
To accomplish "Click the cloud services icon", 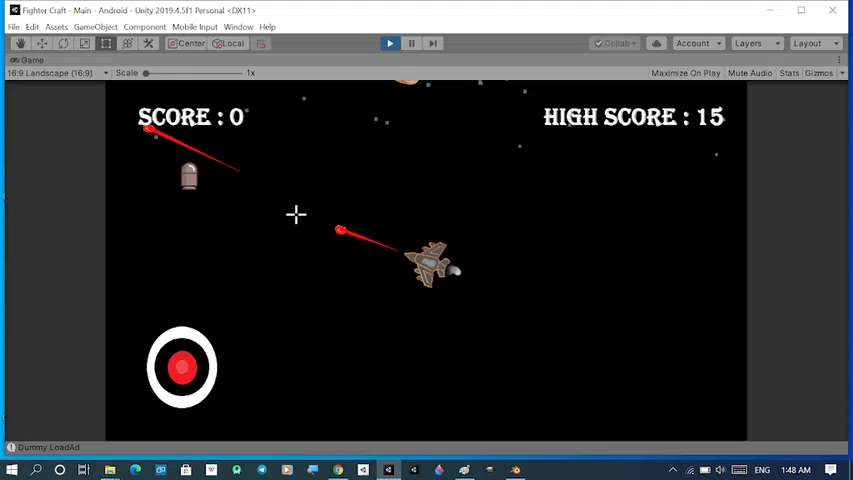I will [x=657, y=44].
